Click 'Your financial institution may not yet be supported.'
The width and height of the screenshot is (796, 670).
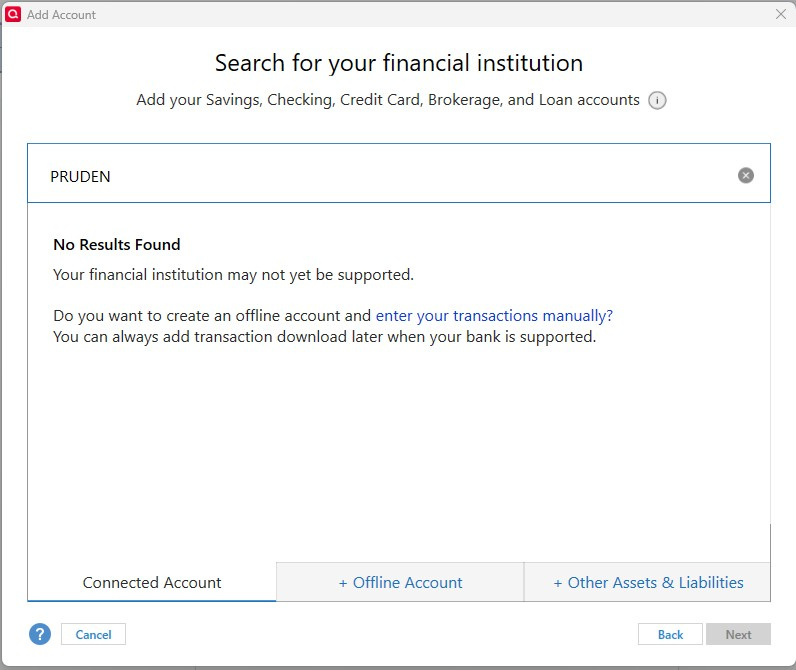234,275
